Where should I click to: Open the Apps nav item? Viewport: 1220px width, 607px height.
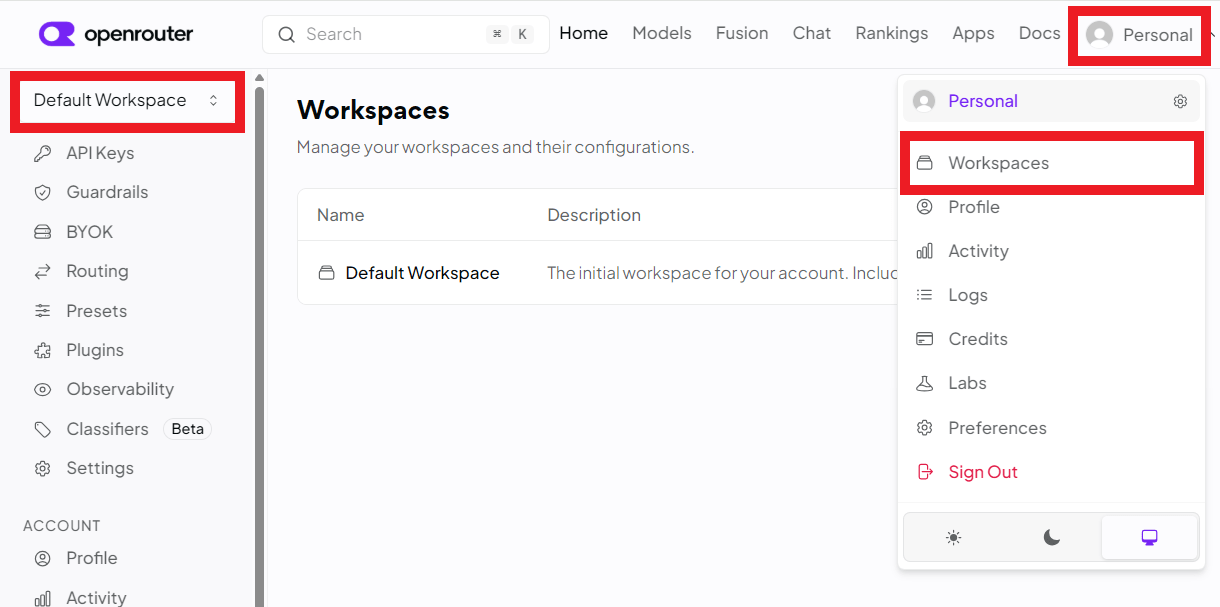point(973,34)
